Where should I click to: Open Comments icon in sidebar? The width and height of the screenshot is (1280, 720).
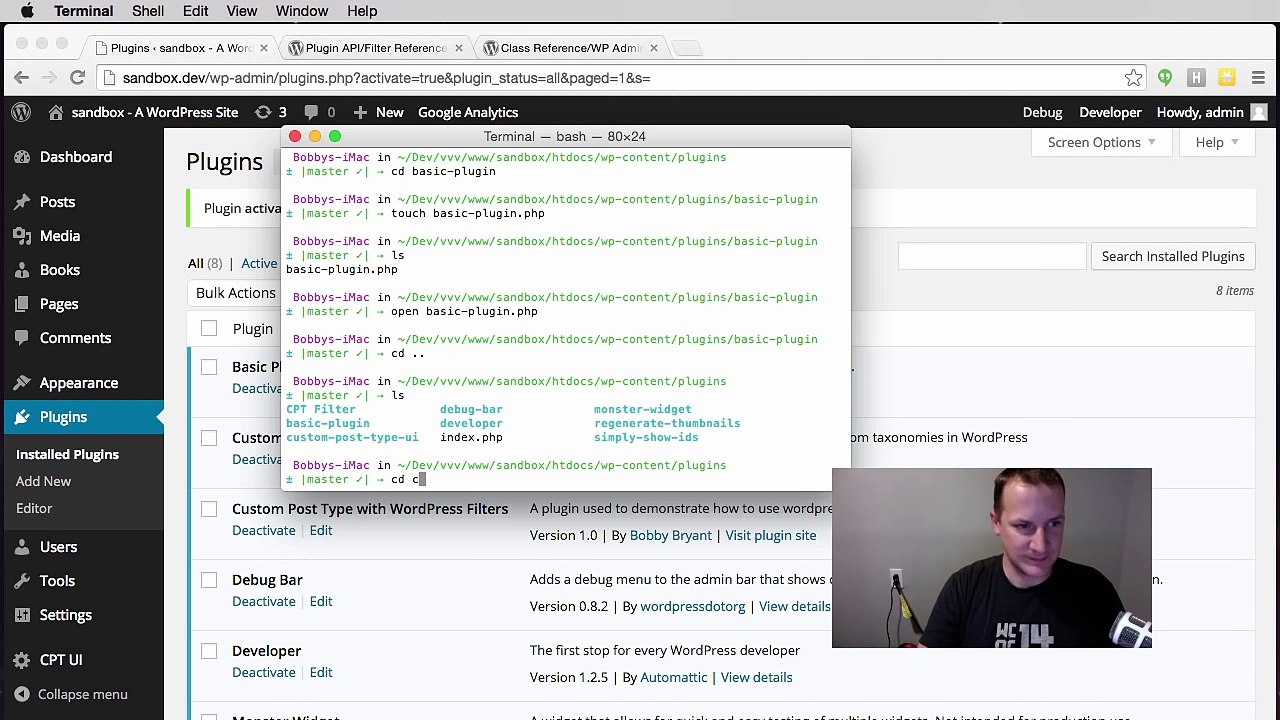21,338
